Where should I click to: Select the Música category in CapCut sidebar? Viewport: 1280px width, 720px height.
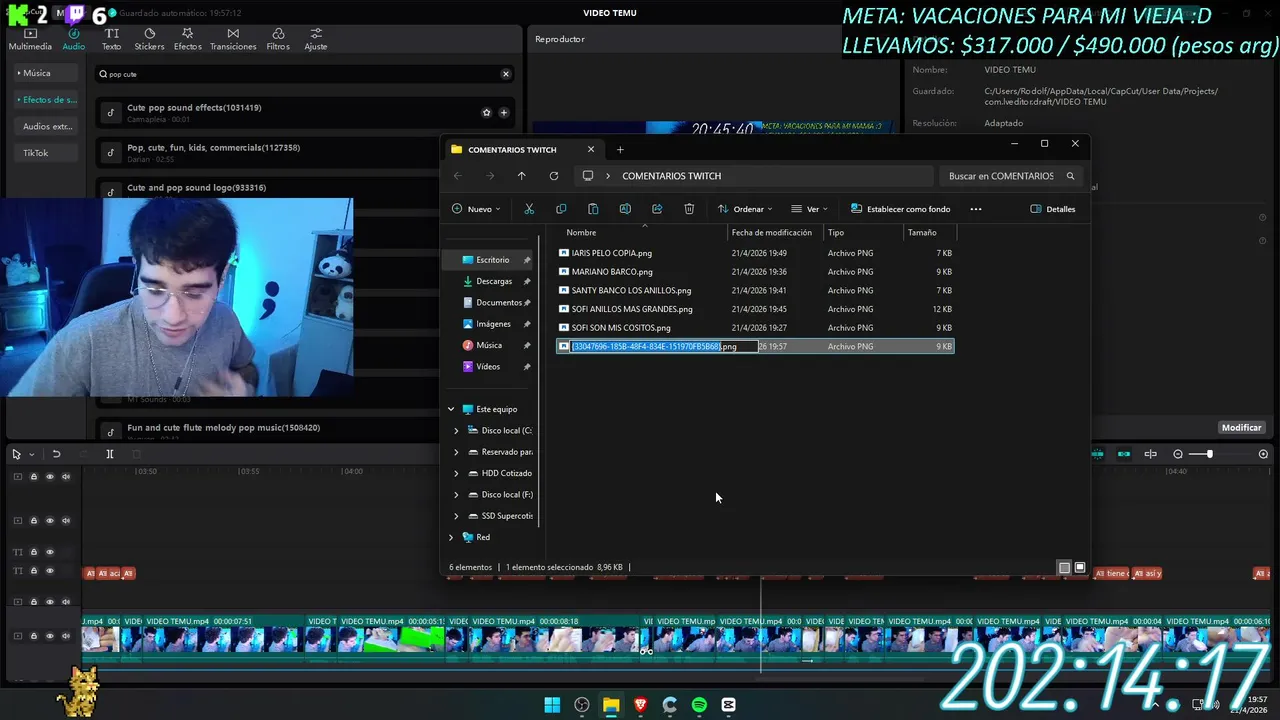pyautogui.click(x=46, y=73)
